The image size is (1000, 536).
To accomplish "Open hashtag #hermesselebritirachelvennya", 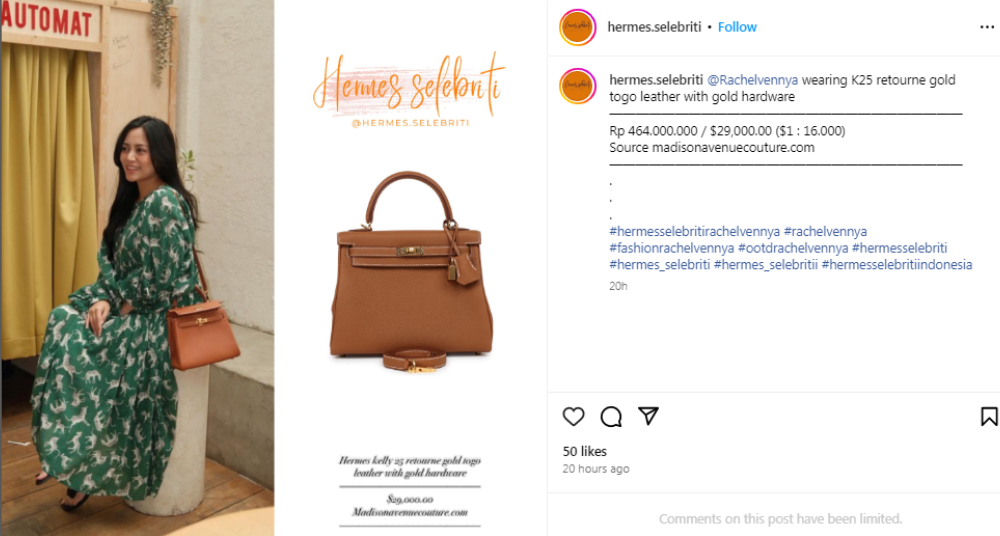I will pyautogui.click(x=695, y=231).
